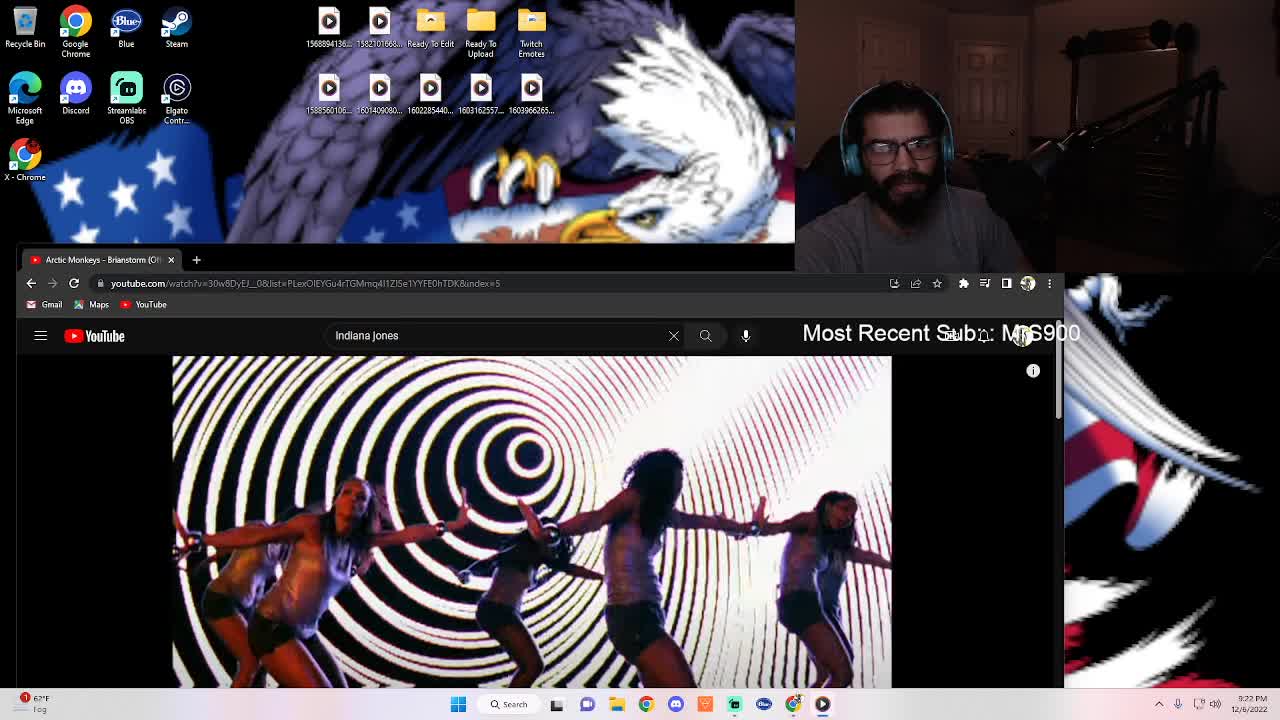Open Chrome media controls icon
Image resolution: width=1280 pixels, height=720 pixels.
pyautogui.click(x=985, y=283)
